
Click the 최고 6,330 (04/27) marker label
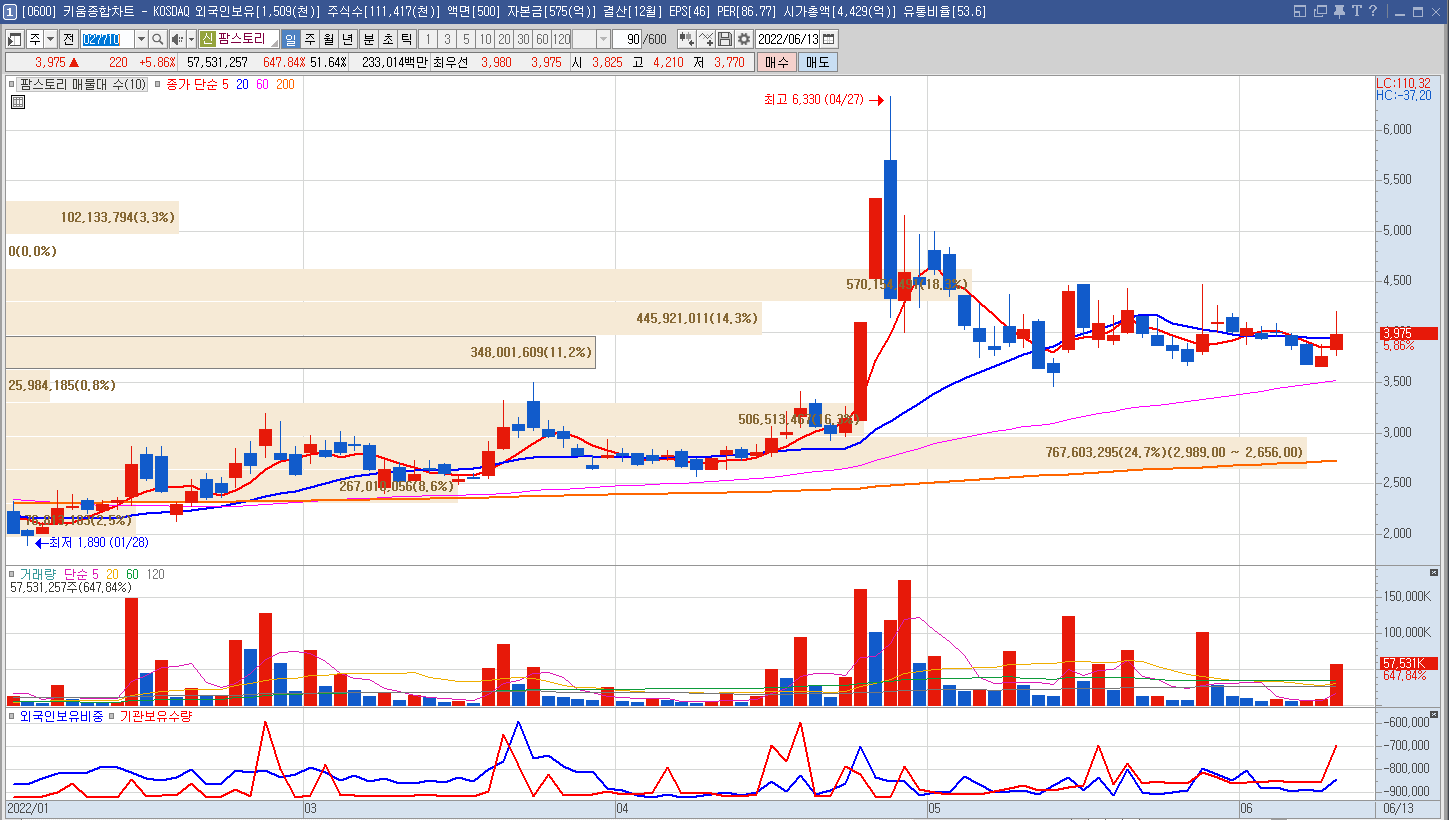[x=812, y=100]
